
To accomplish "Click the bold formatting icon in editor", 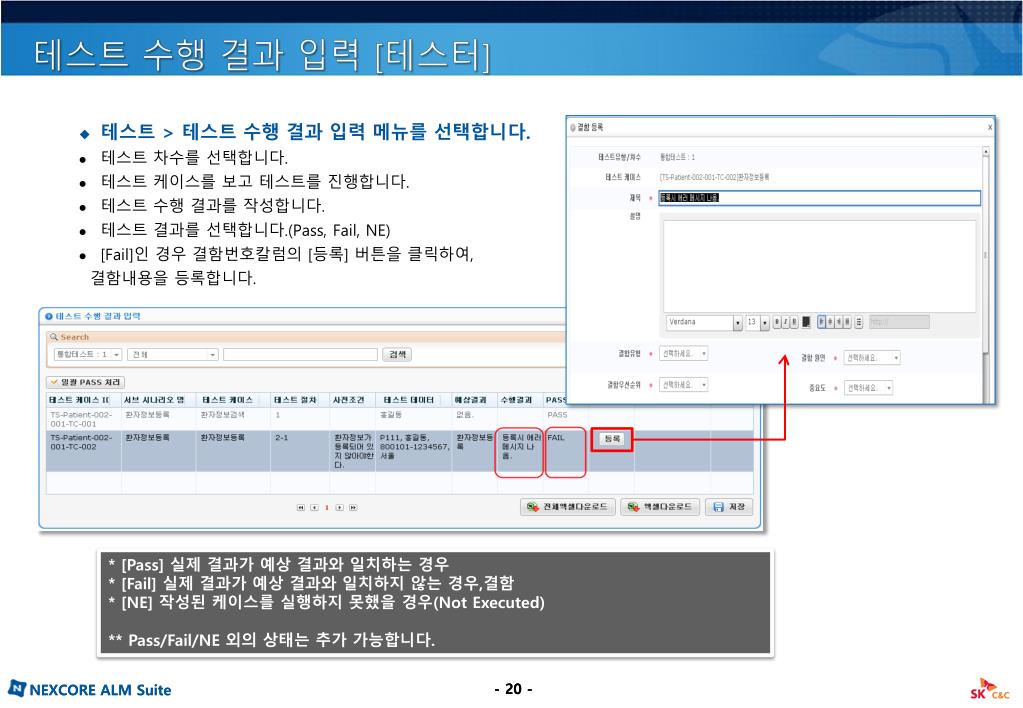I will (777, 322).
